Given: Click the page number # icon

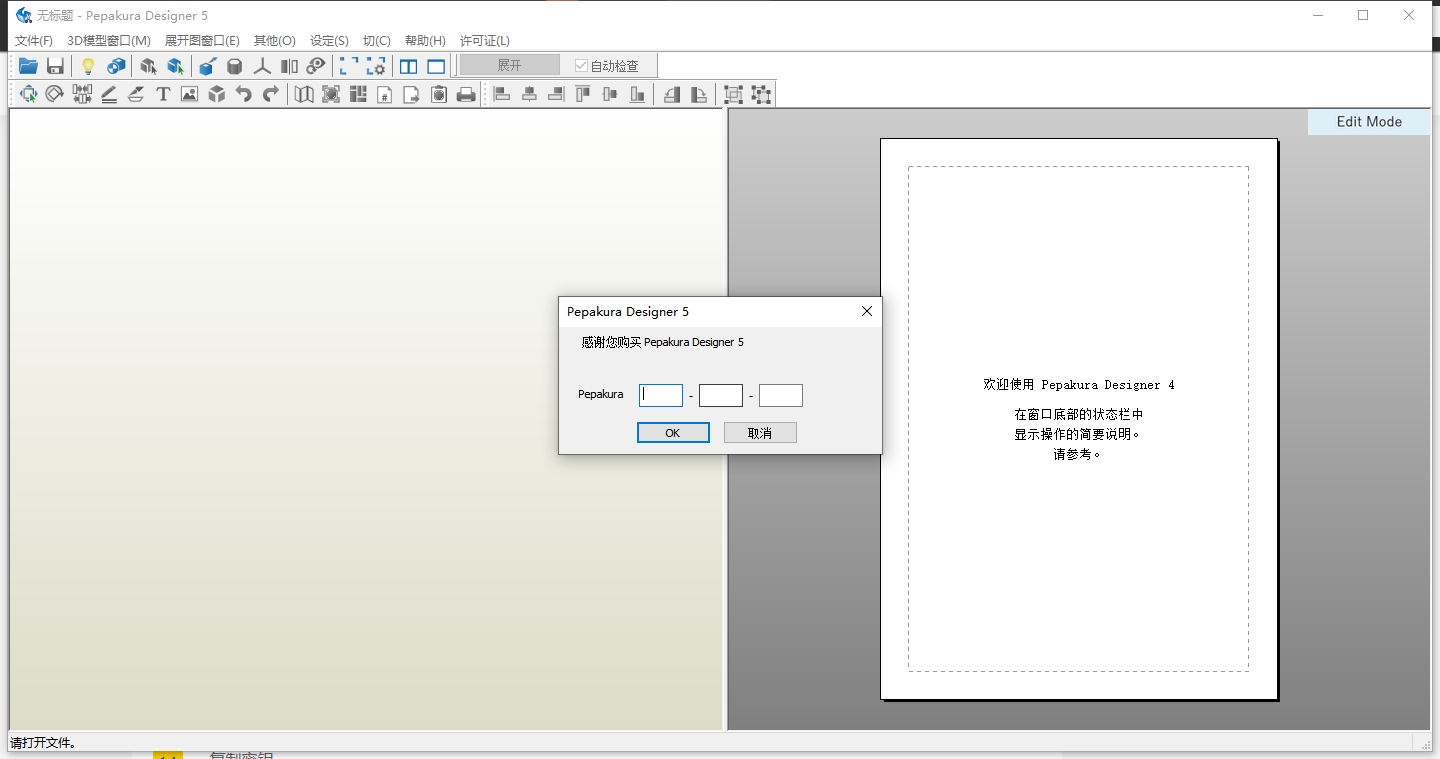Looking at the screenshot, I should 385,94.
